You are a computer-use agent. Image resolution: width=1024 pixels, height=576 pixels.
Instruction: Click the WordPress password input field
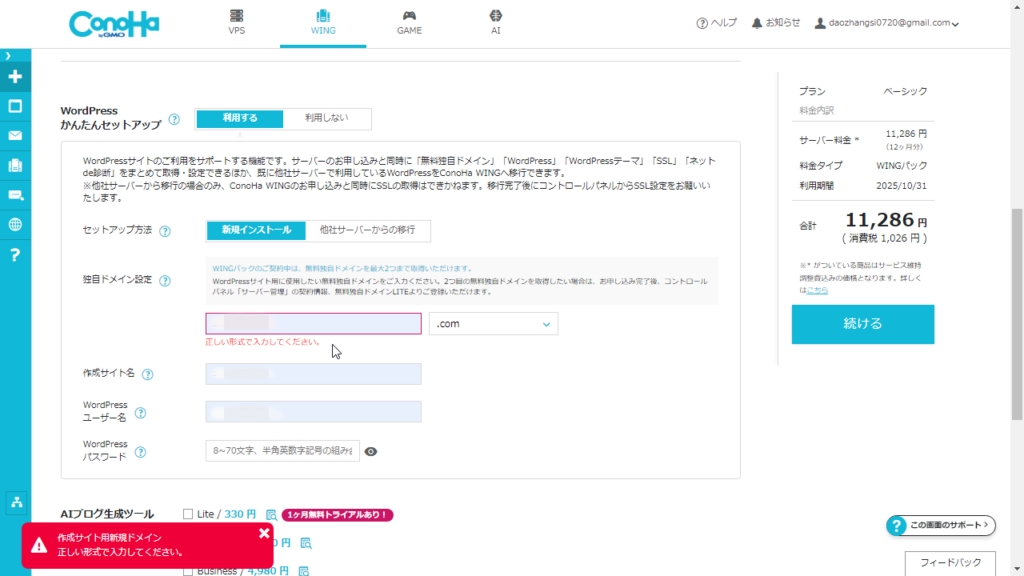tap(282, 452)
